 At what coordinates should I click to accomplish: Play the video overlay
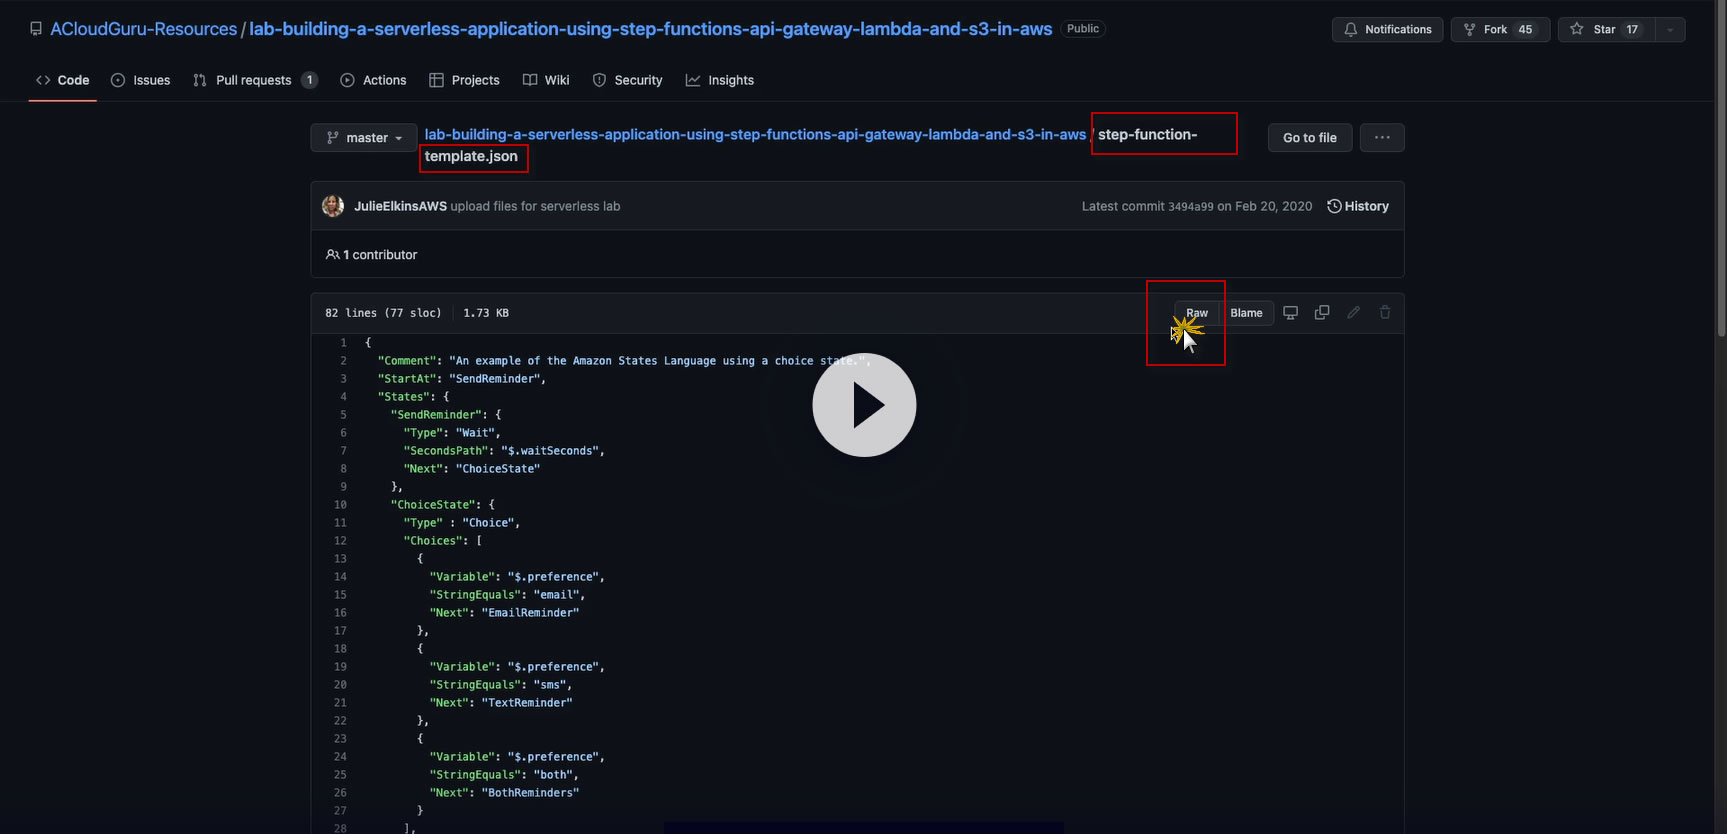(864, 405)
